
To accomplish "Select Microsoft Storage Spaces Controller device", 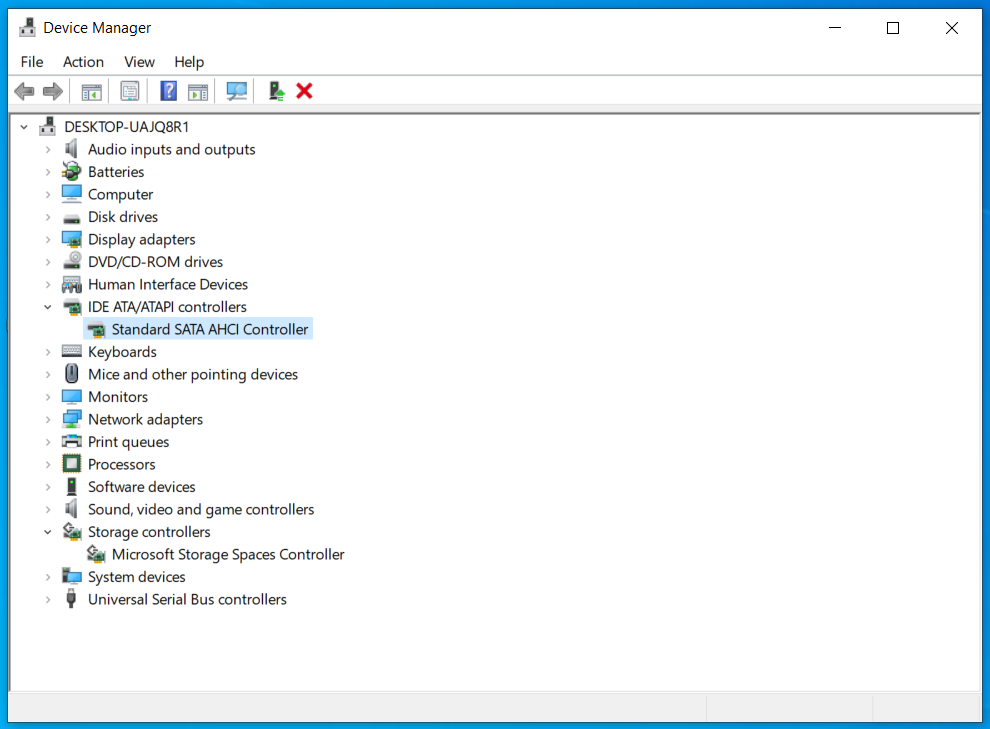I will pyautogui.click(x=228, y=555).
